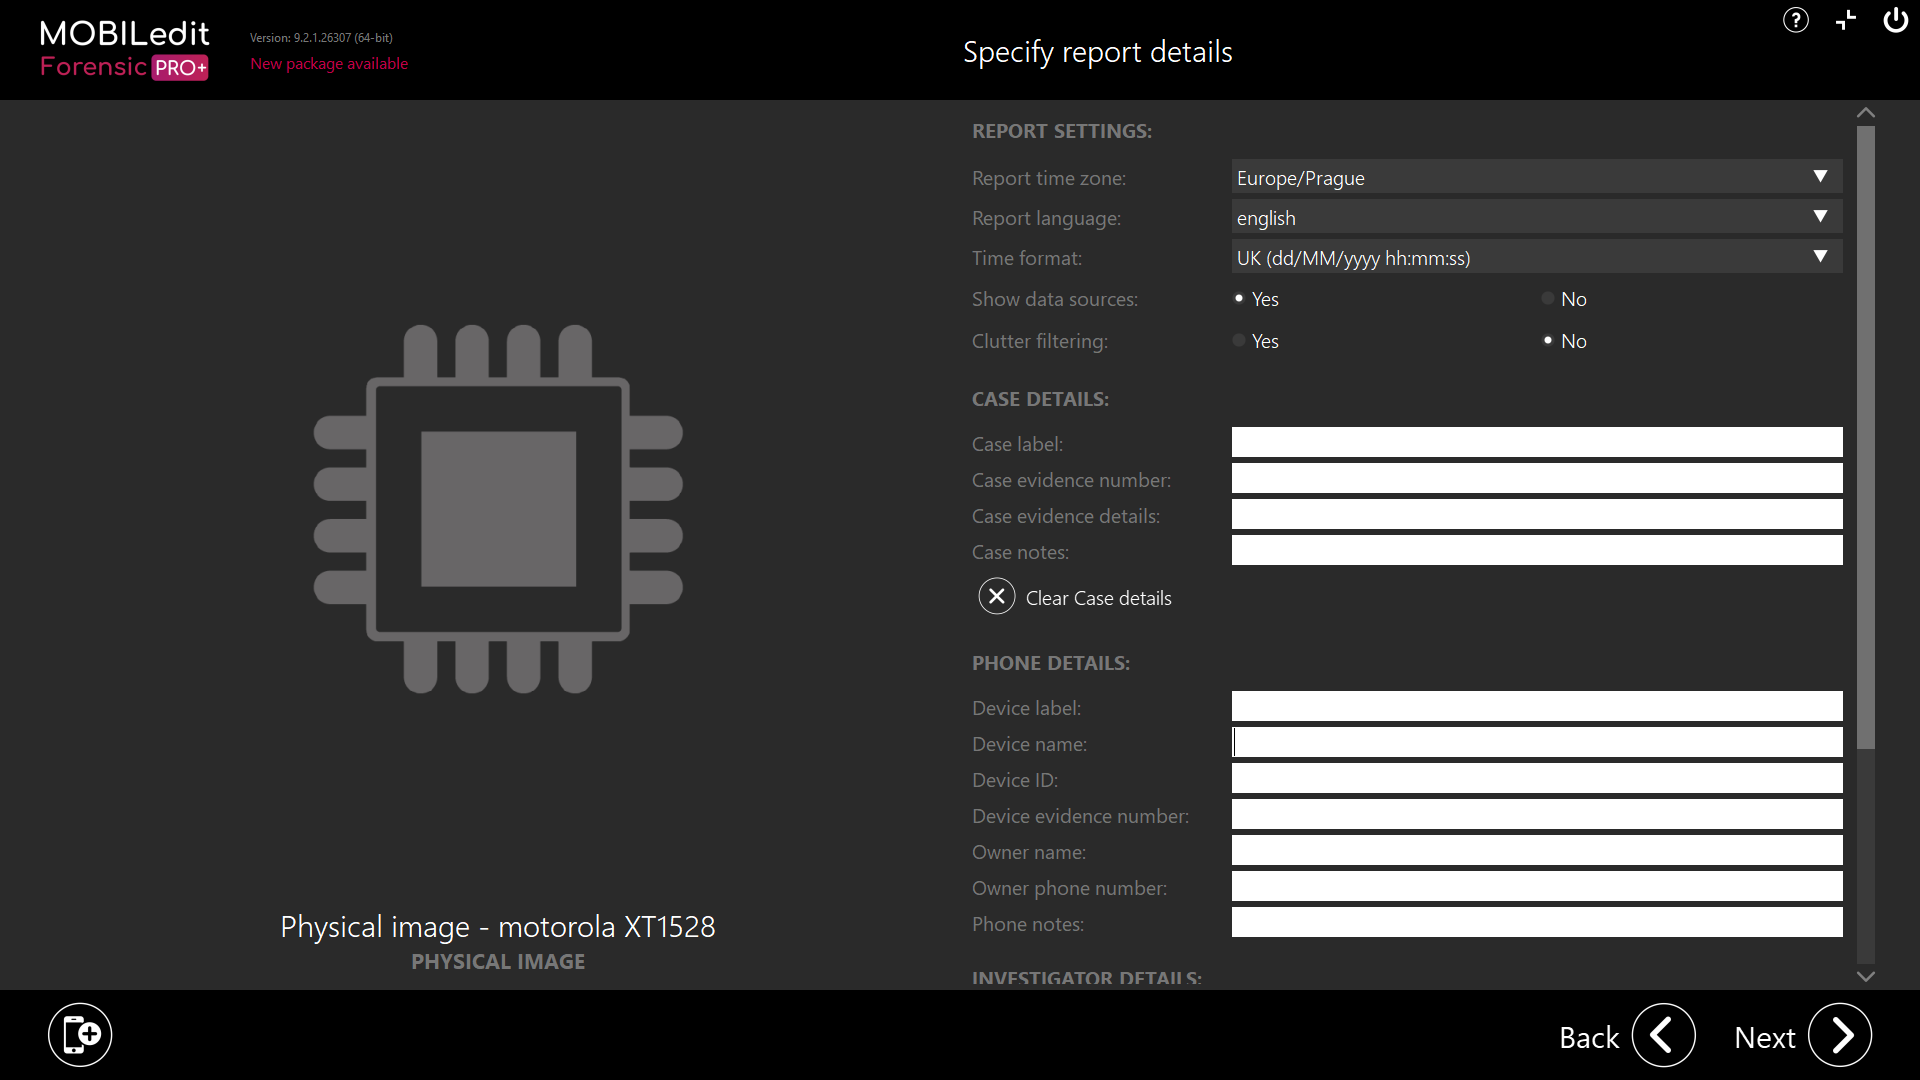Click the Back arrow circle icon
This screenshot has height=1080, width=1920.
pos(1663,1036)
